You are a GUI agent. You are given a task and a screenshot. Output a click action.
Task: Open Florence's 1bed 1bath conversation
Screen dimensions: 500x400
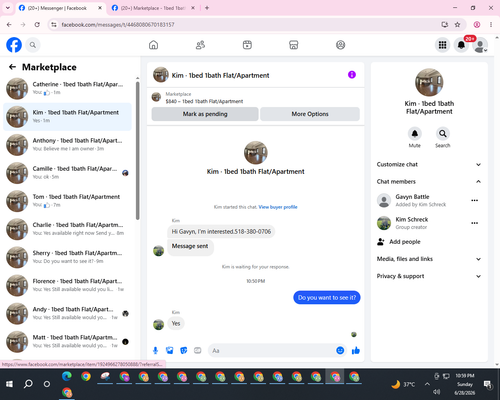68,285
